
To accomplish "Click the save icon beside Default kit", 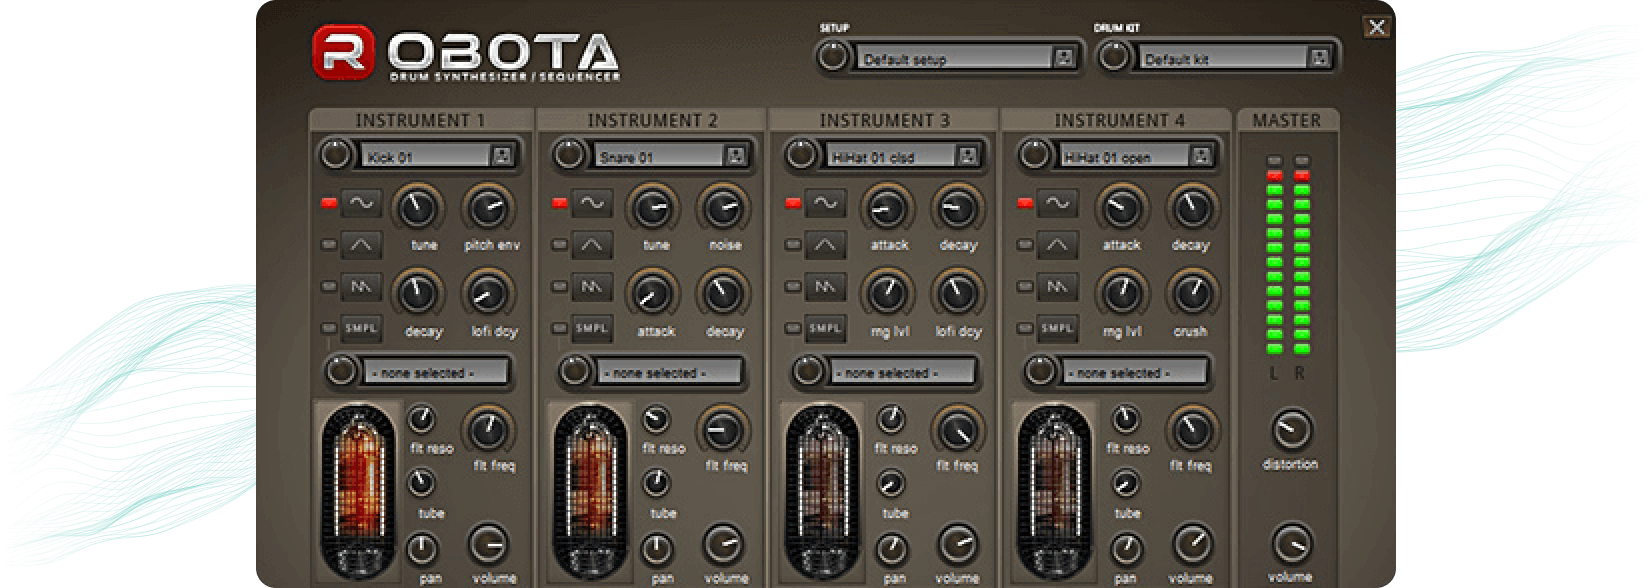I will (1319, 58).
